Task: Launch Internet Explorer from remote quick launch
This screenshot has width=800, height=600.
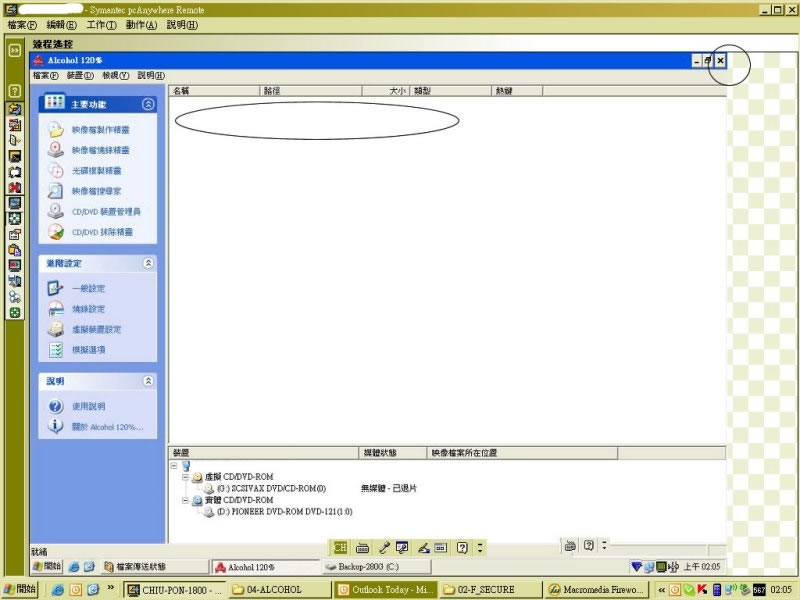Action: pos(74,566)
